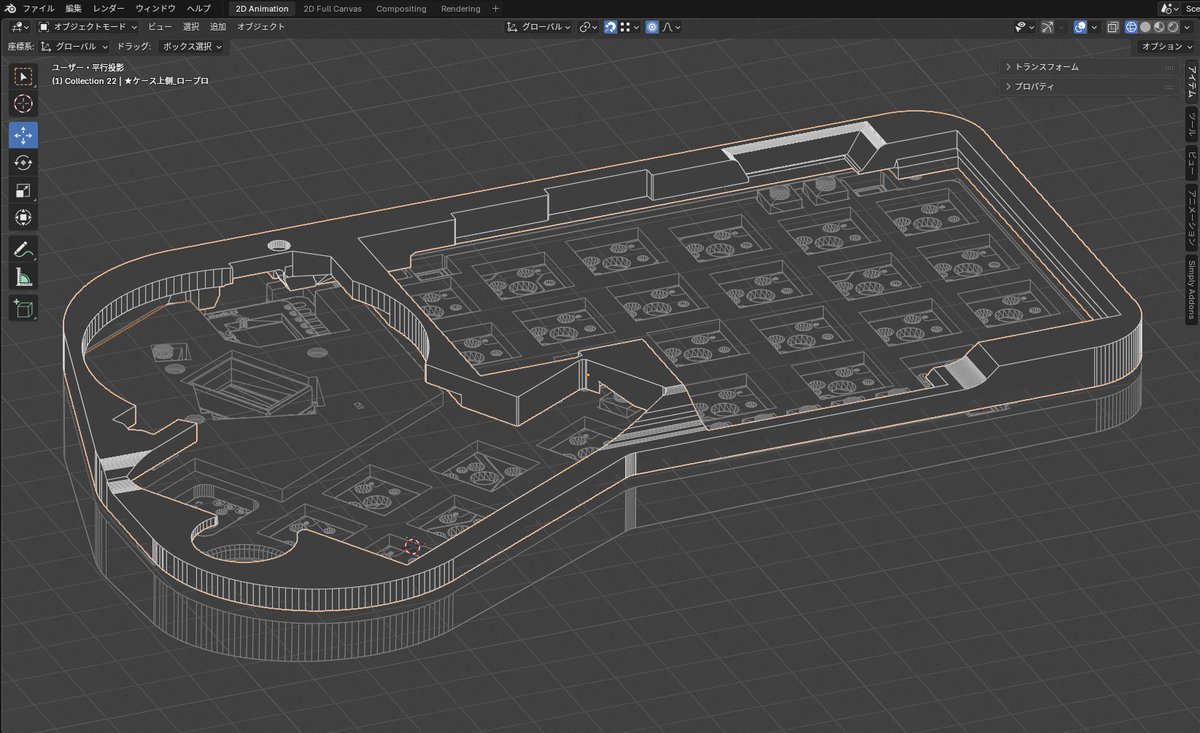
Task: Toggle viewport overlays
Action: tap(1080, 27)
